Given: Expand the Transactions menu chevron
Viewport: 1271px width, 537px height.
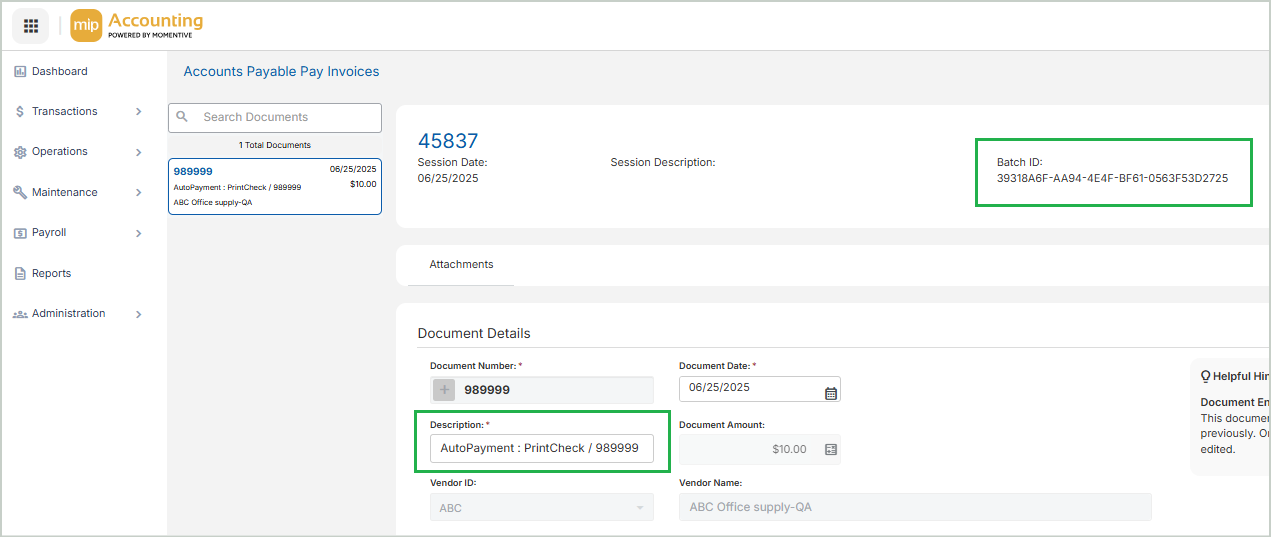Looking at the screenshot, I should [138, 112].
